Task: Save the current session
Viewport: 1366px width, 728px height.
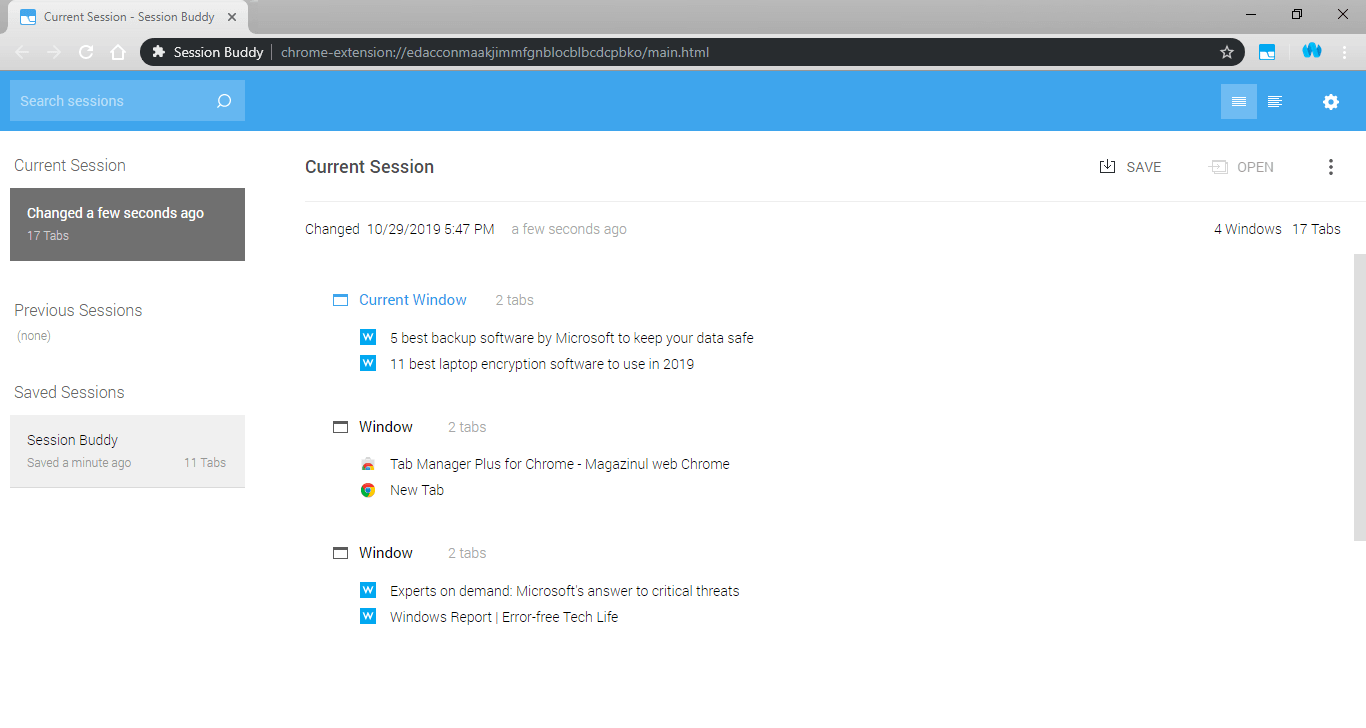Action: pyautogui.click(x=1130, y=167)
